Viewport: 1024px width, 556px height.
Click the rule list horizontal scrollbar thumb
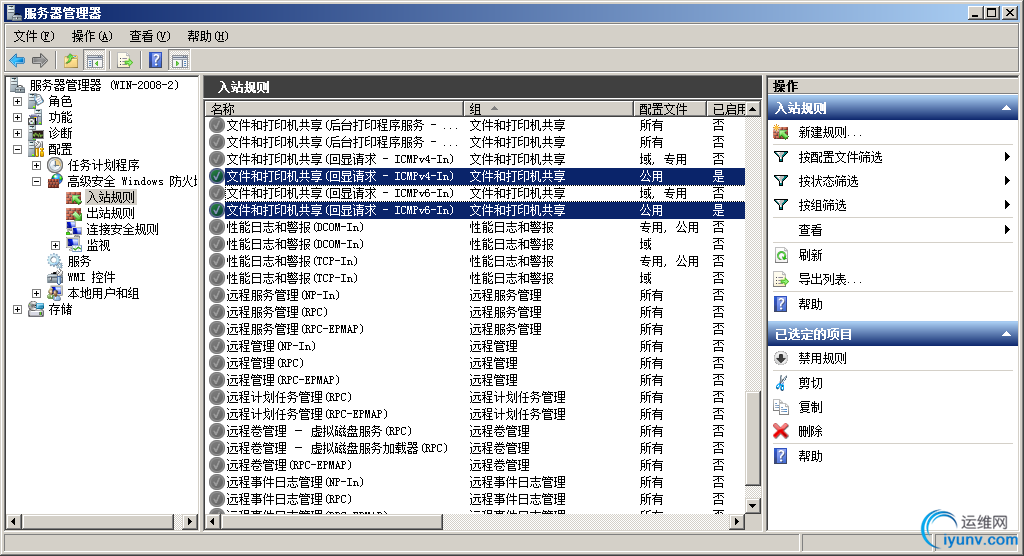point(331,521)
